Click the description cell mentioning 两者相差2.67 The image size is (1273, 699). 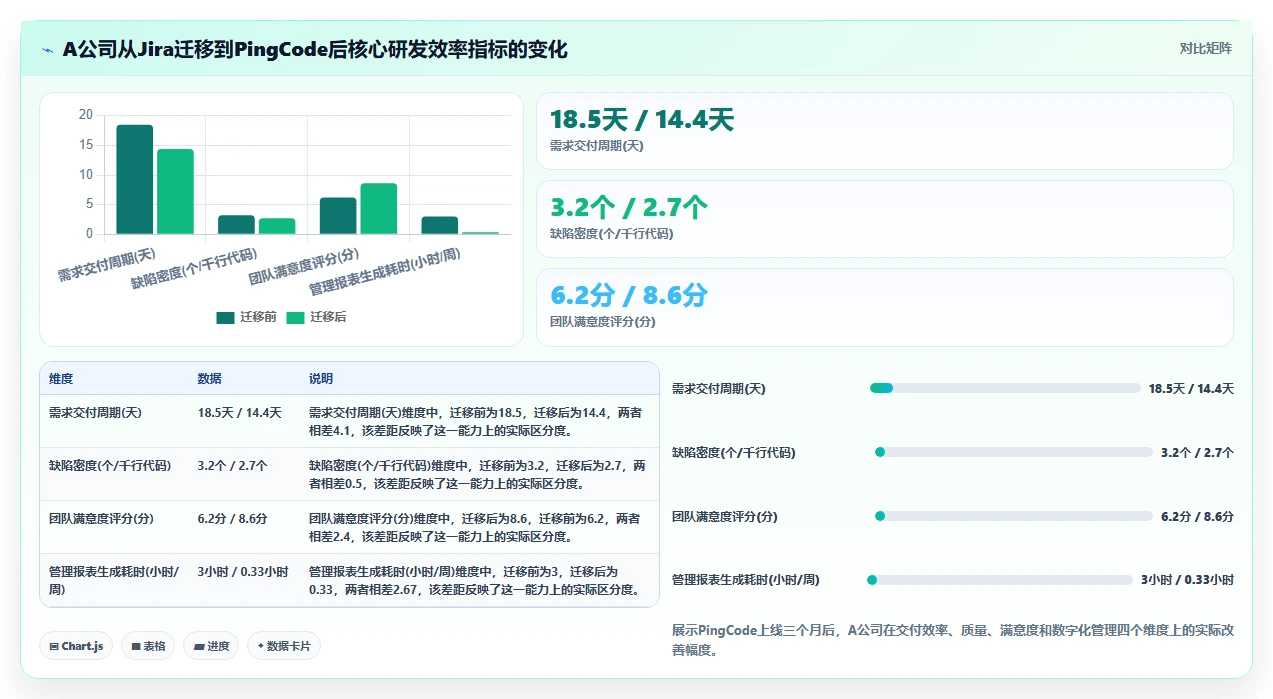point(477,580)
